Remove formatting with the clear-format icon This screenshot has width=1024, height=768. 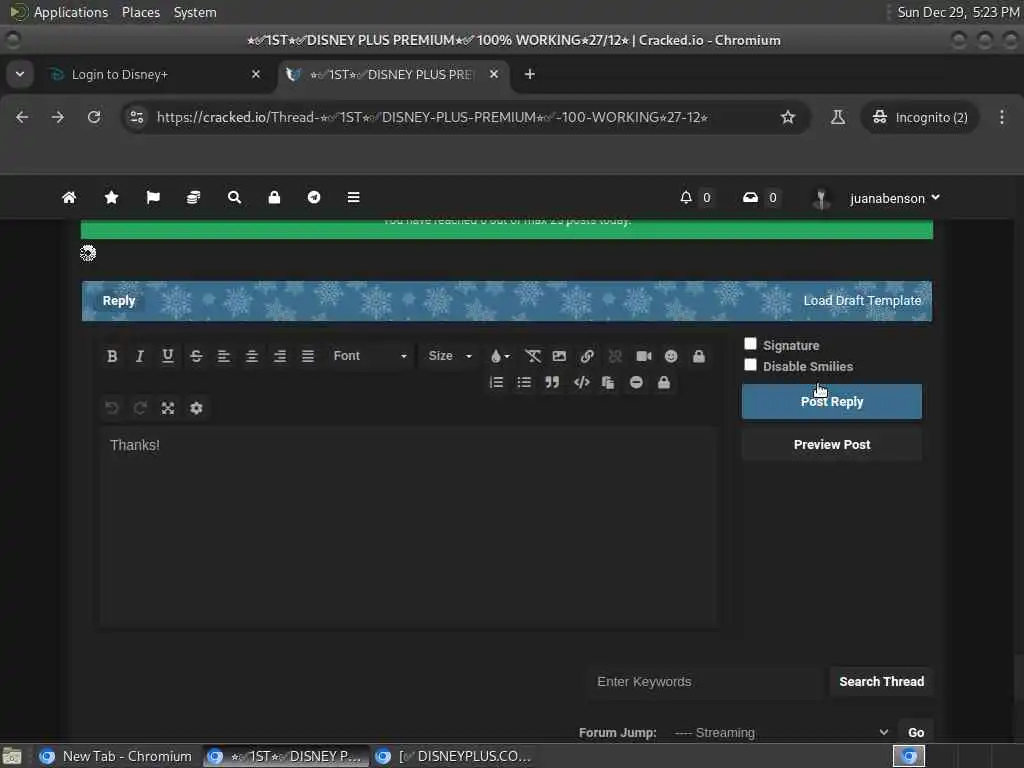coord(532,356)
